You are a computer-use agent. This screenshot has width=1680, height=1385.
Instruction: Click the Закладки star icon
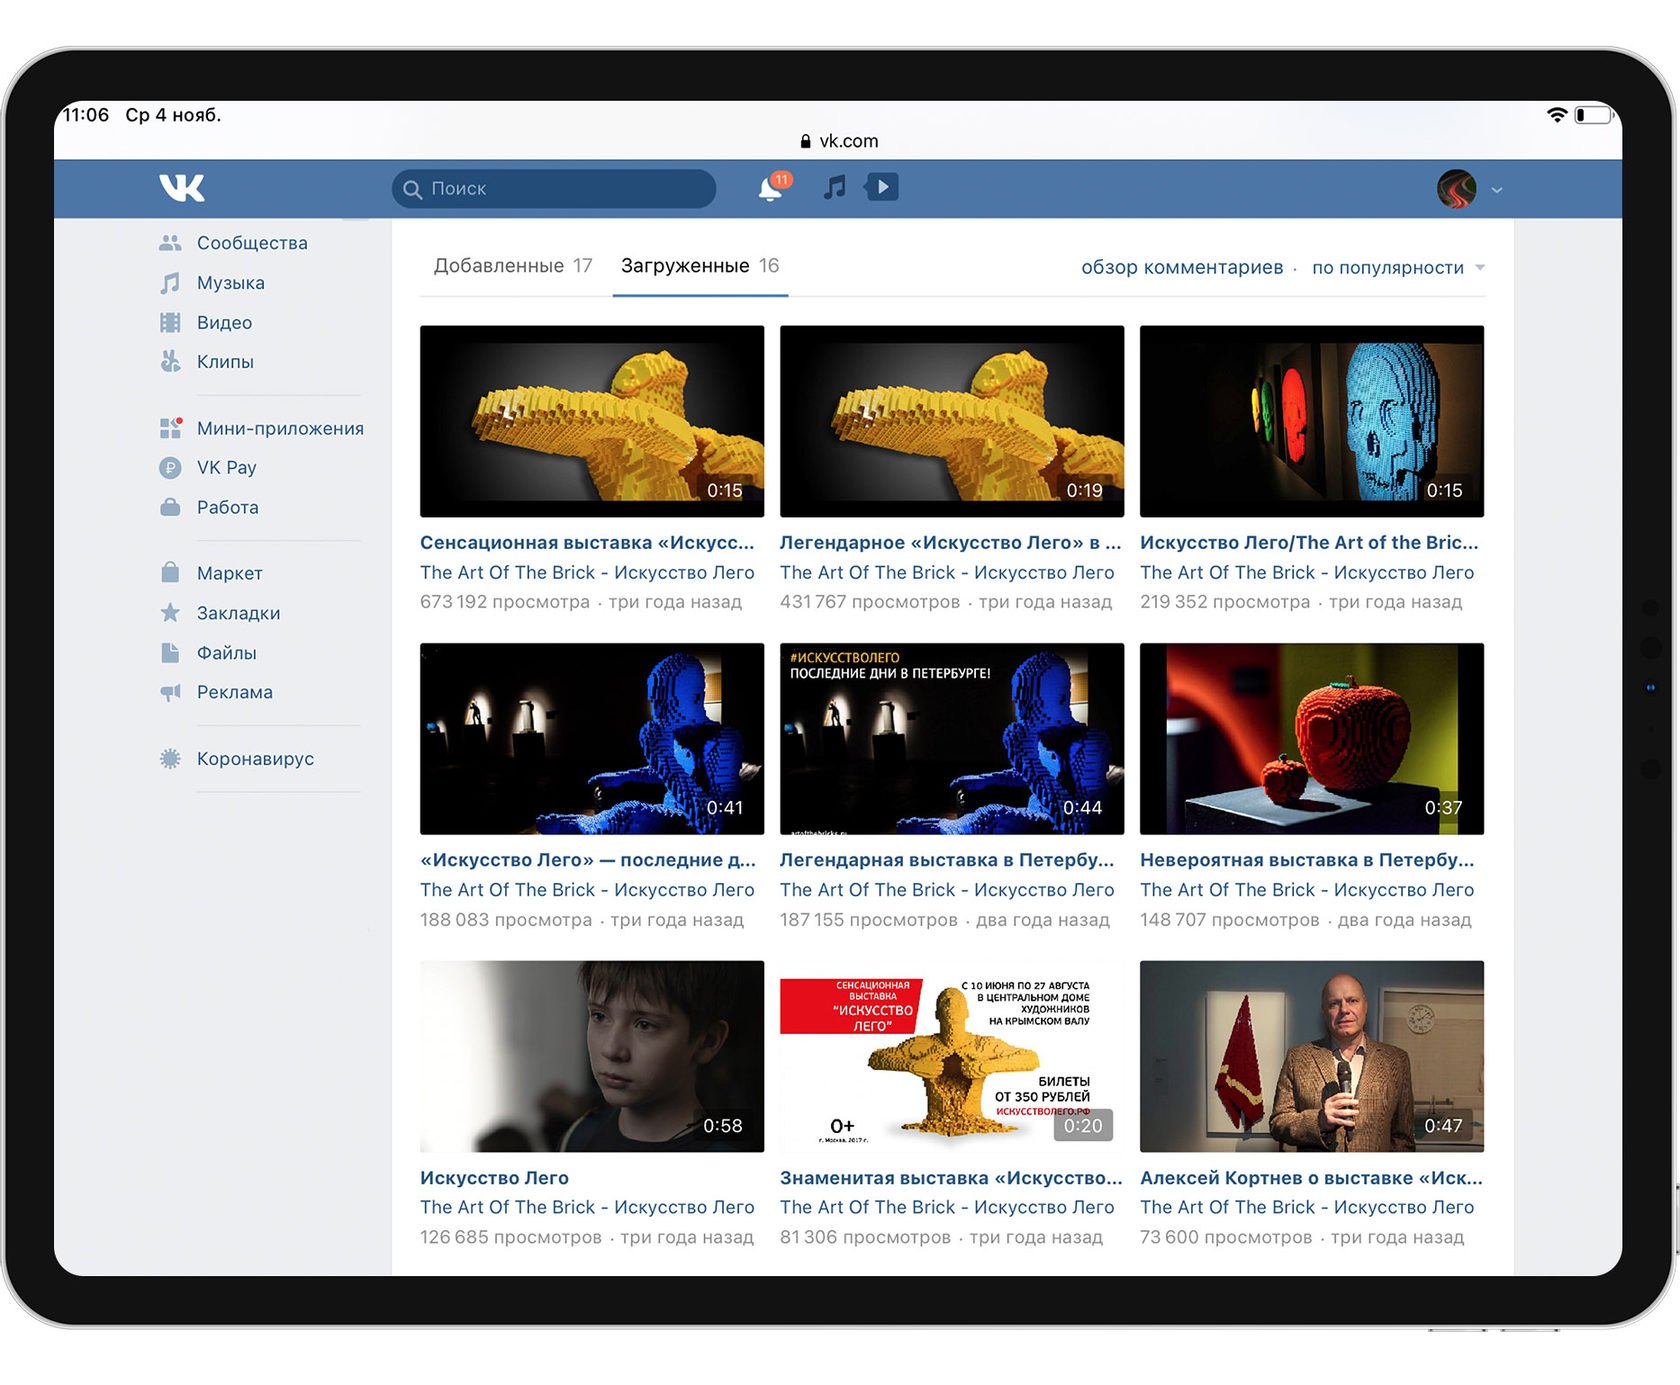coord(170,612)
